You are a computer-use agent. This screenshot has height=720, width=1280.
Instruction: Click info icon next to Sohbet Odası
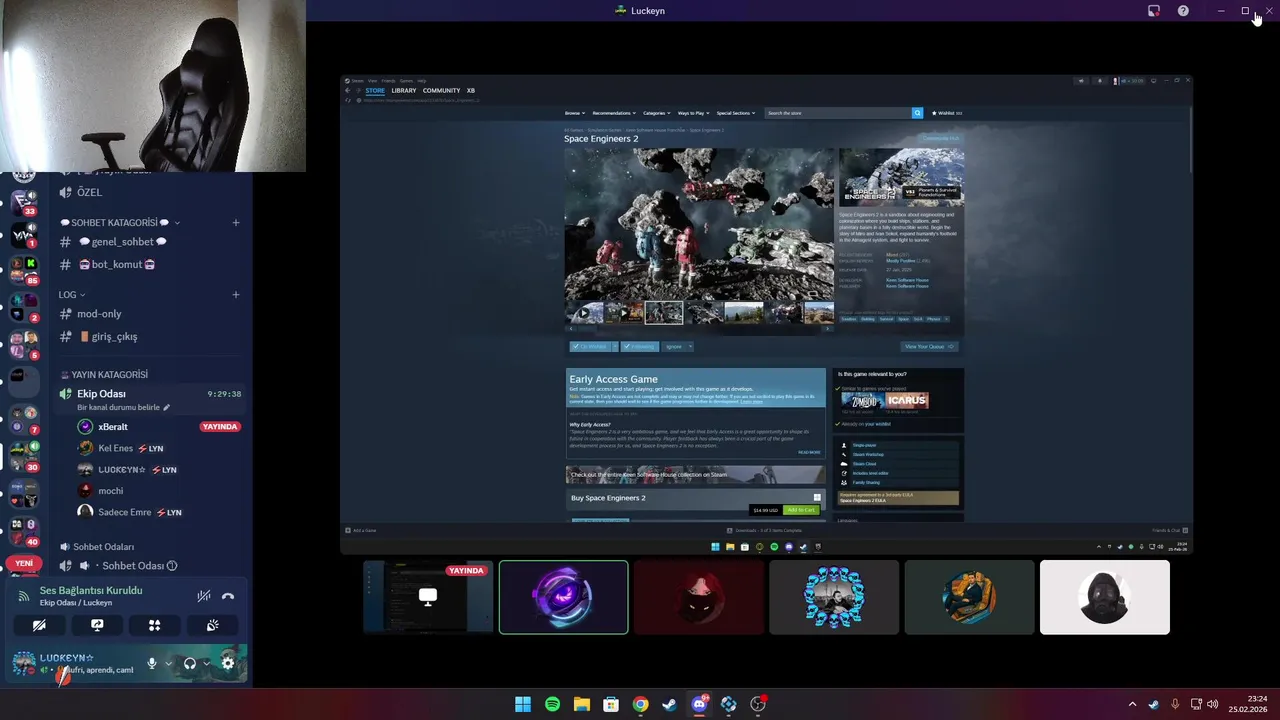point(172,566)
